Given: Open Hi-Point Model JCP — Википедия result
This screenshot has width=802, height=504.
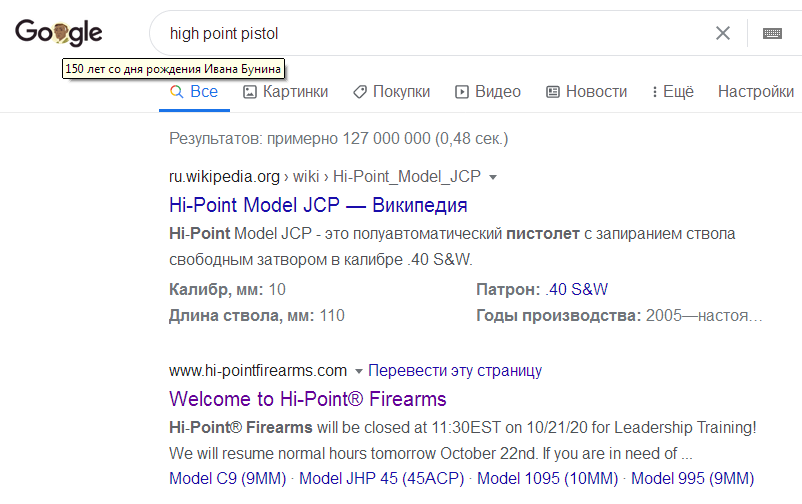Looking at the screenshot, I should pyautogui.click(x=318, y=205).
